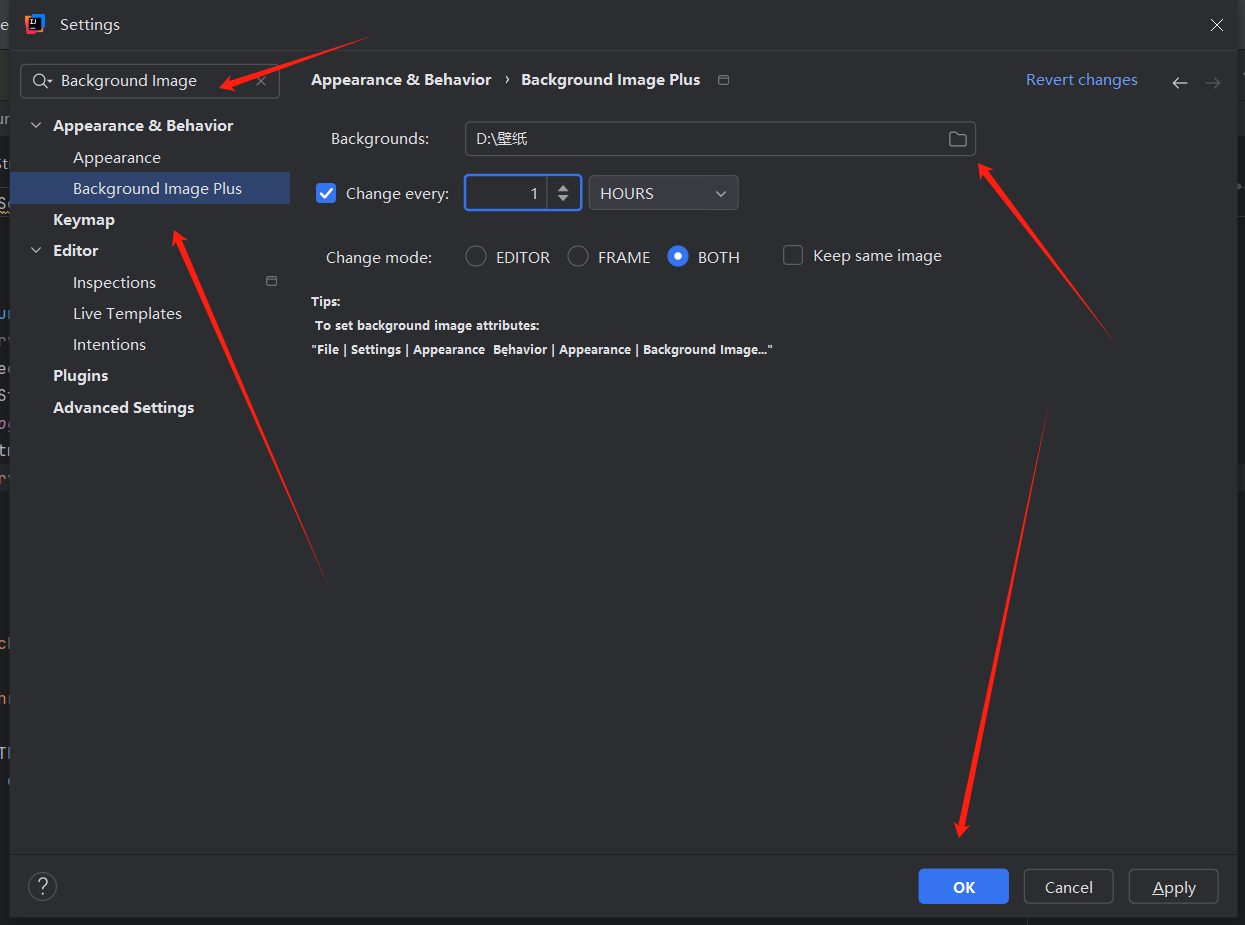Select Appearance in settings tree
Screen dimensions: 1245x925
point(117,157)
